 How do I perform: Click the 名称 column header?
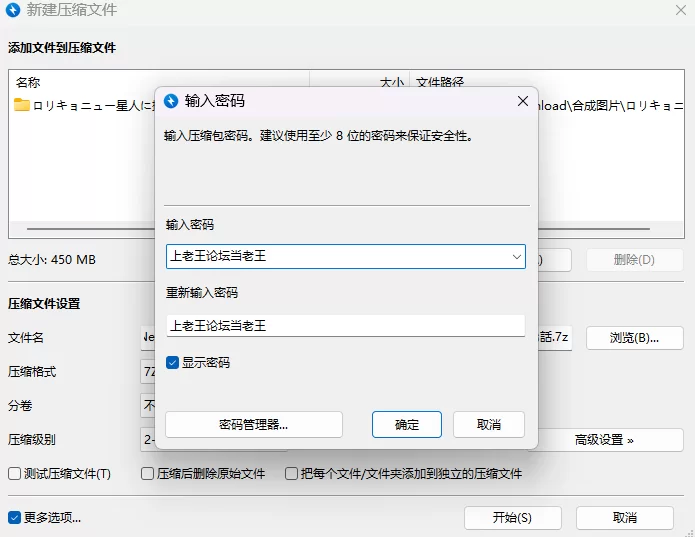[28, 82]
